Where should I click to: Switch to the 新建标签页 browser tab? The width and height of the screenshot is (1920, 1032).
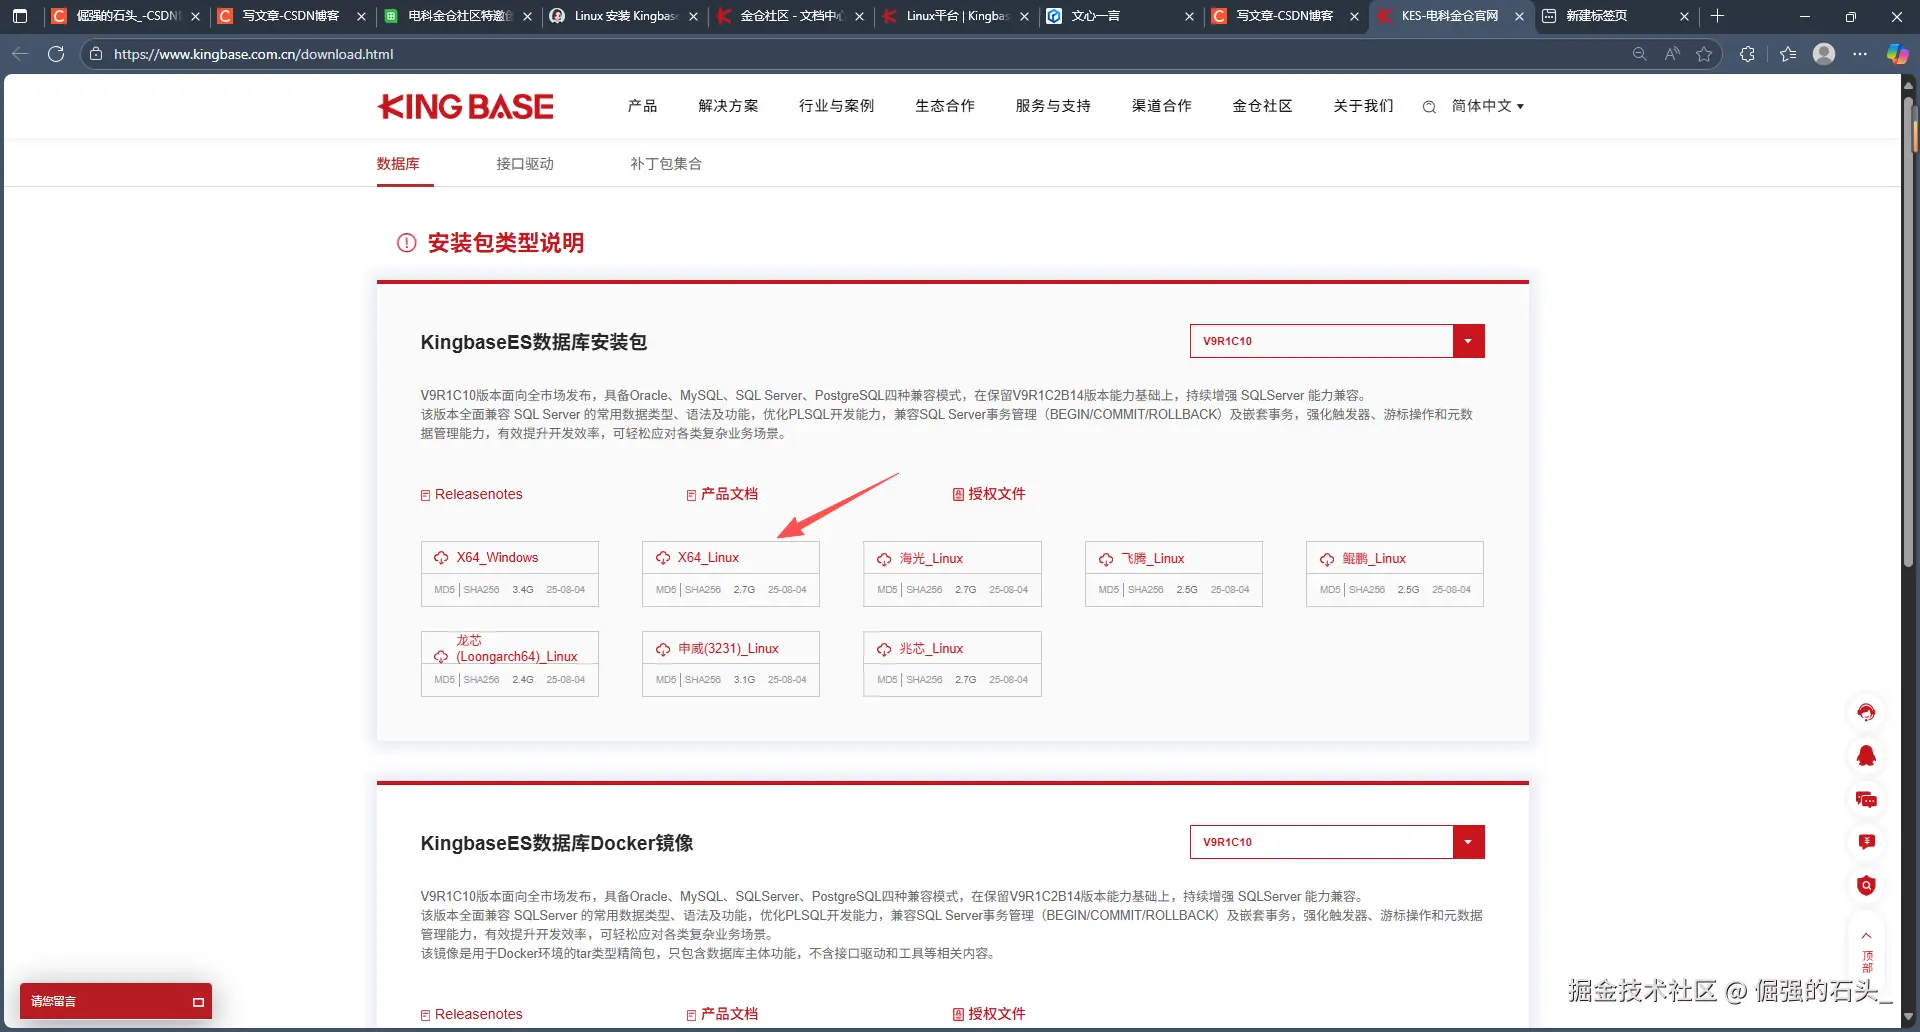pos(1614,16)
